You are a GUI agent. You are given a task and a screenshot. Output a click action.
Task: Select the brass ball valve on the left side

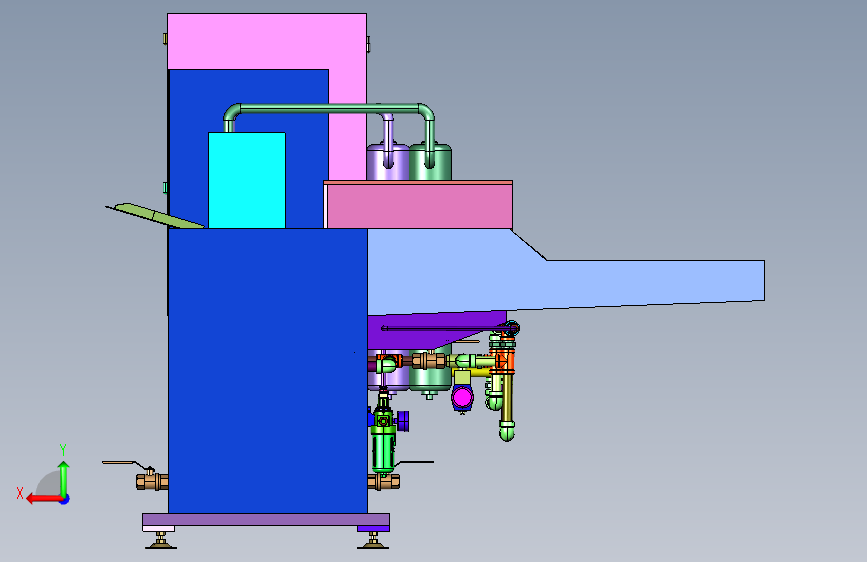click(152, 481)
